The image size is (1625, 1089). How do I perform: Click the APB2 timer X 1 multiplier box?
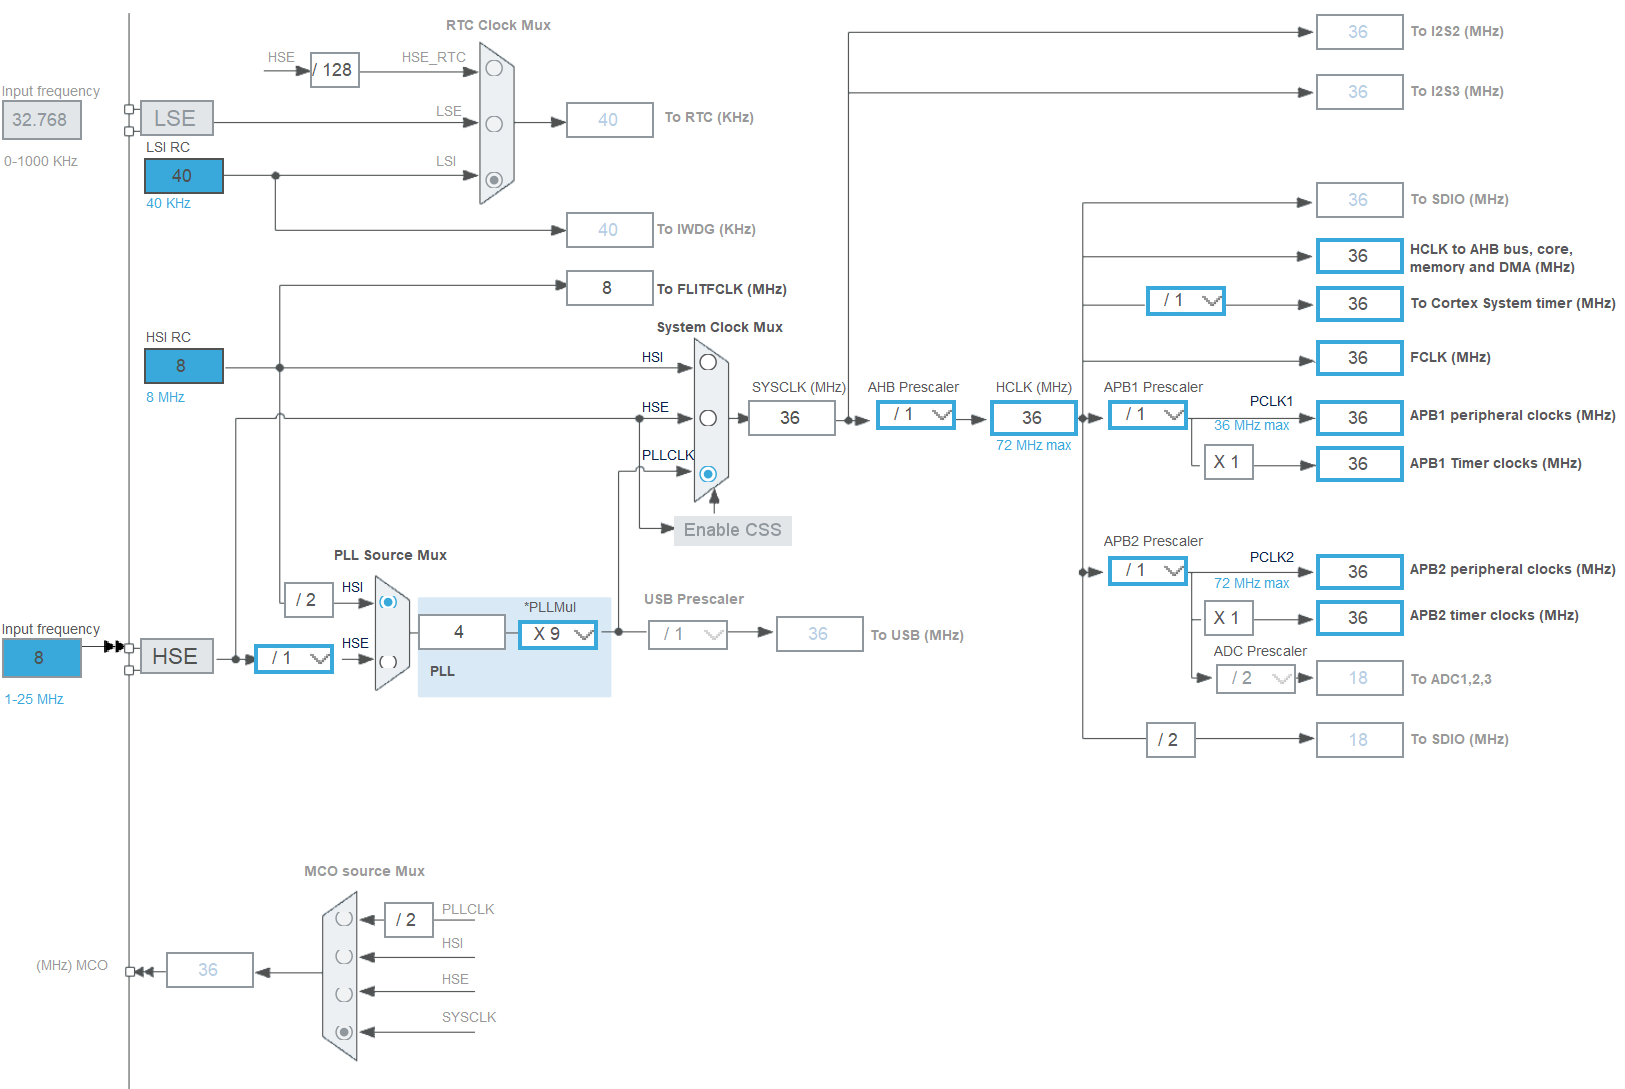tap(1228, 618)
